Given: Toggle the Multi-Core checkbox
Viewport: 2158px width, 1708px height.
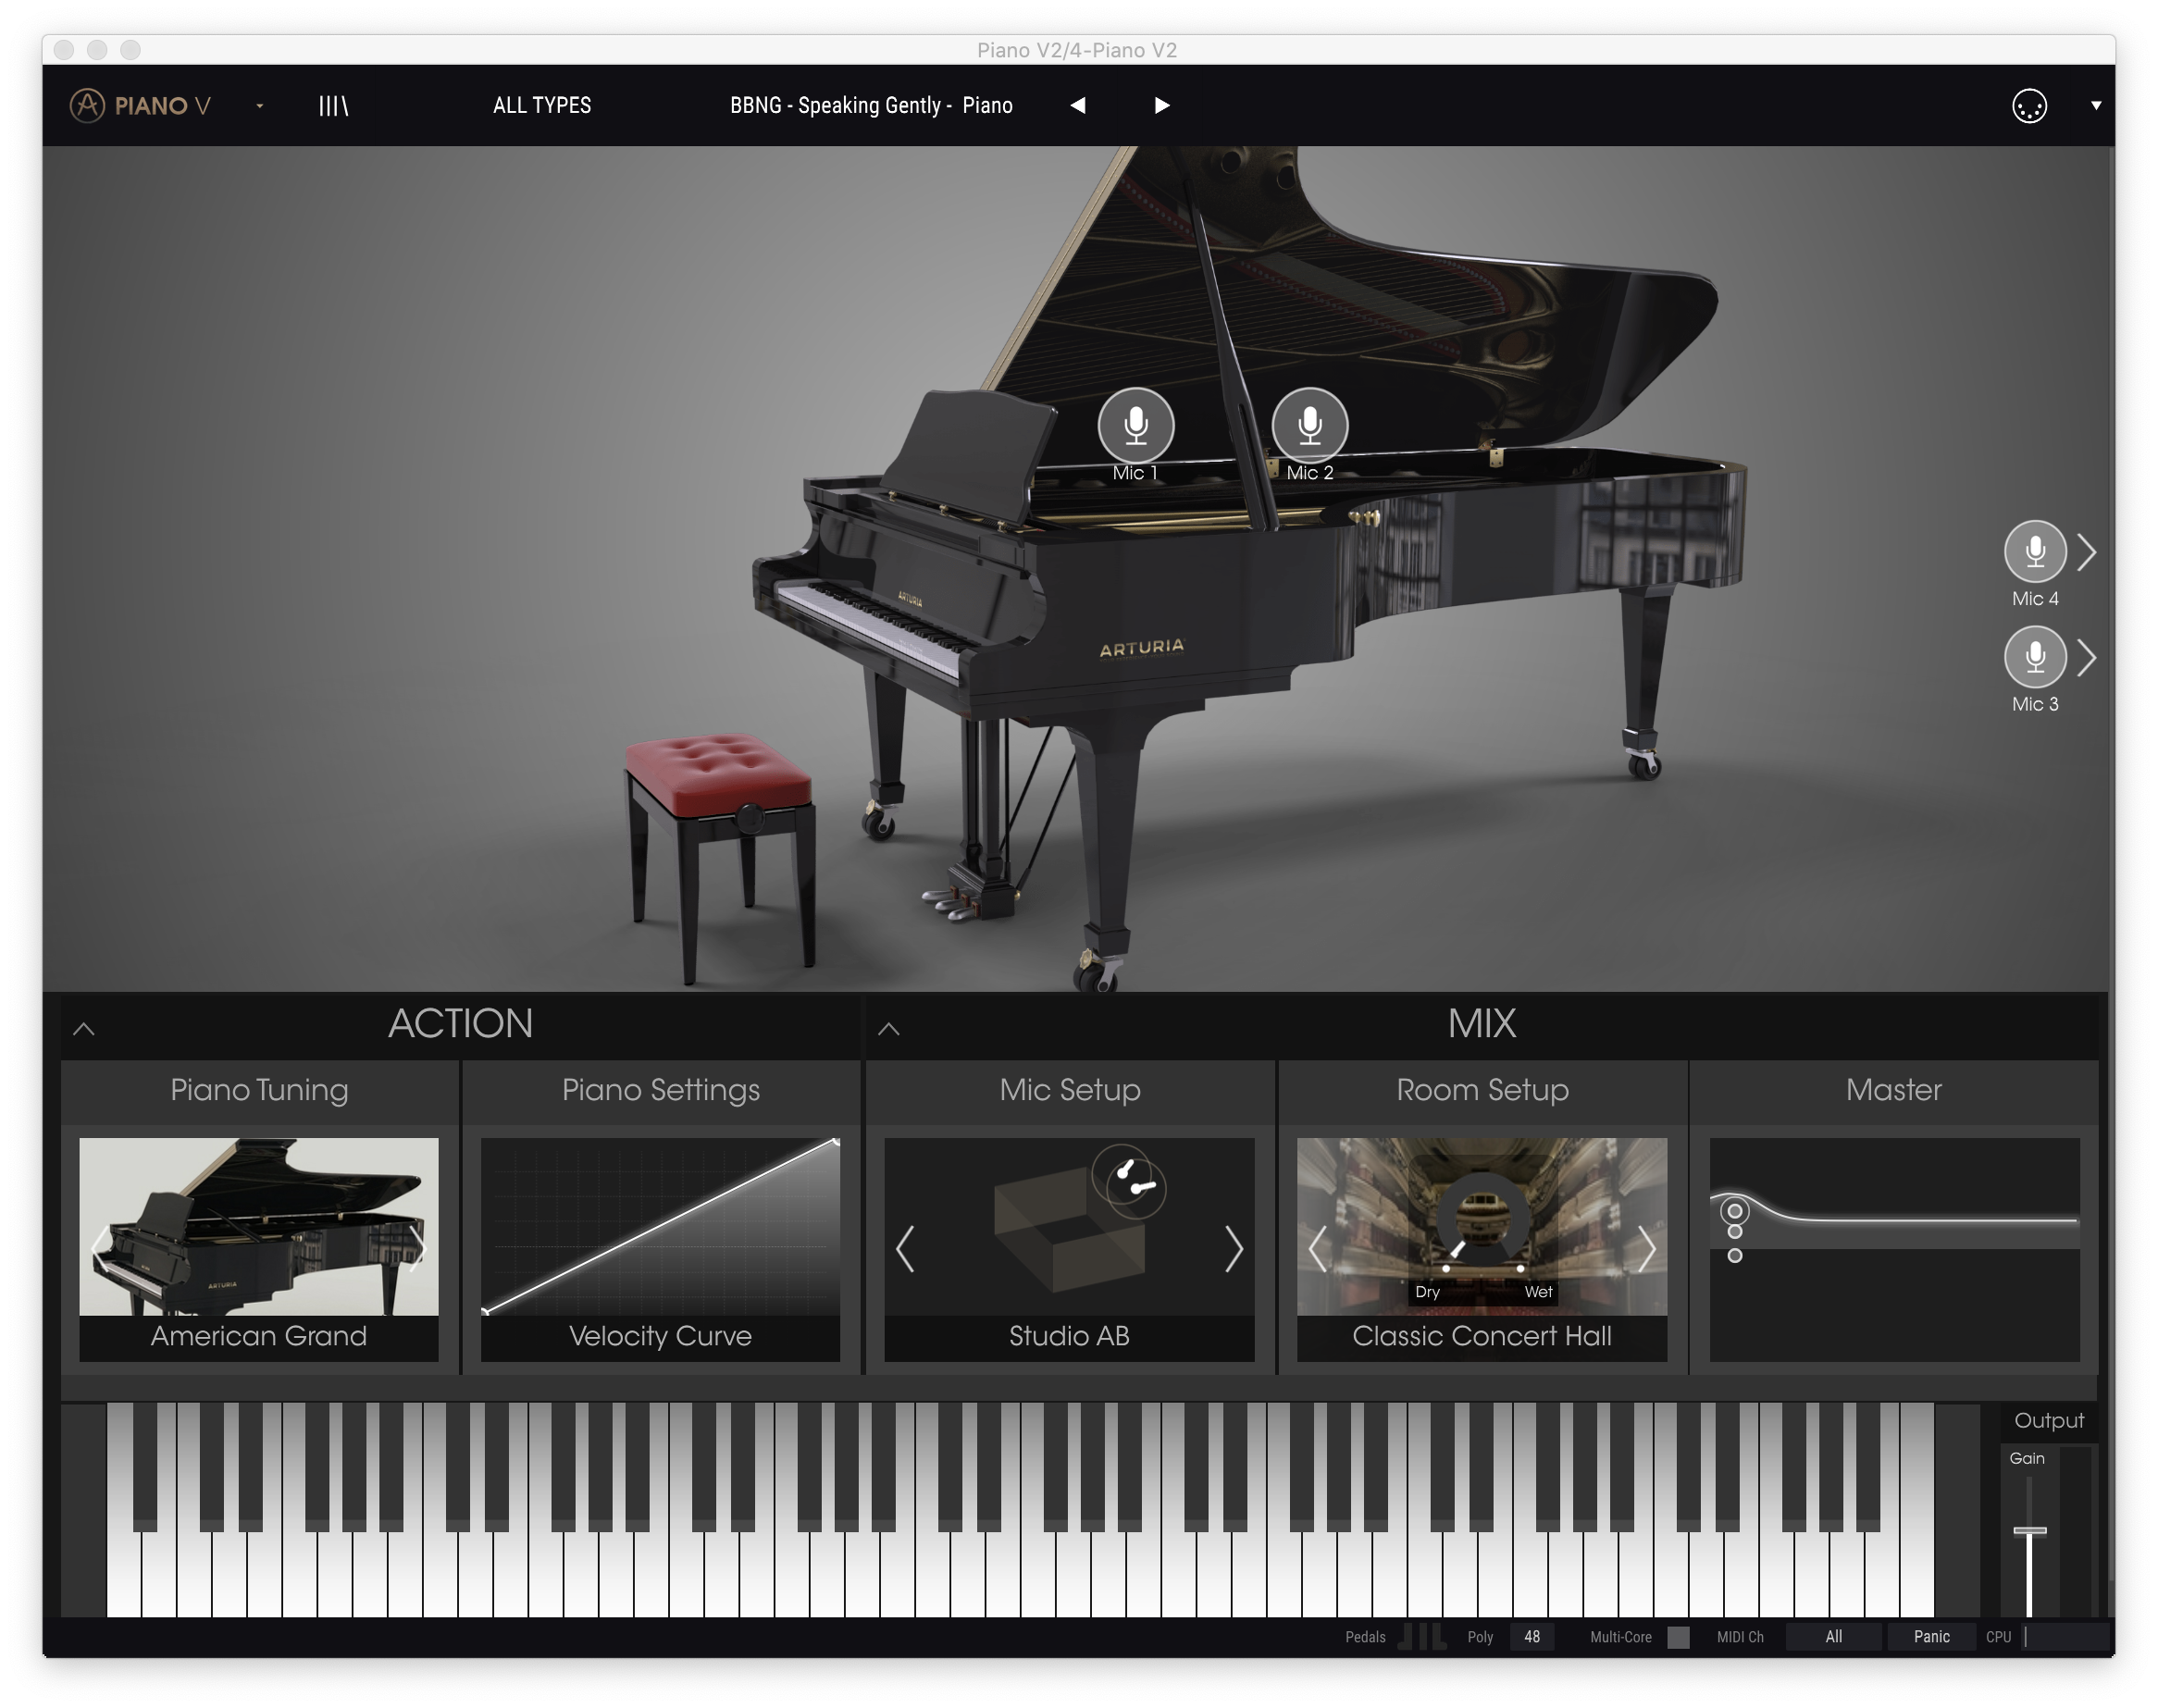Looking at the screenshot, I should click(x=1678, y=1637).
